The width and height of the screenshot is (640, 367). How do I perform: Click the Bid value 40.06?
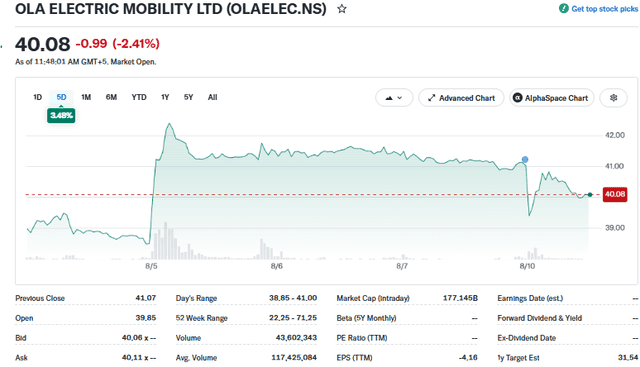[x=139, y=338]
